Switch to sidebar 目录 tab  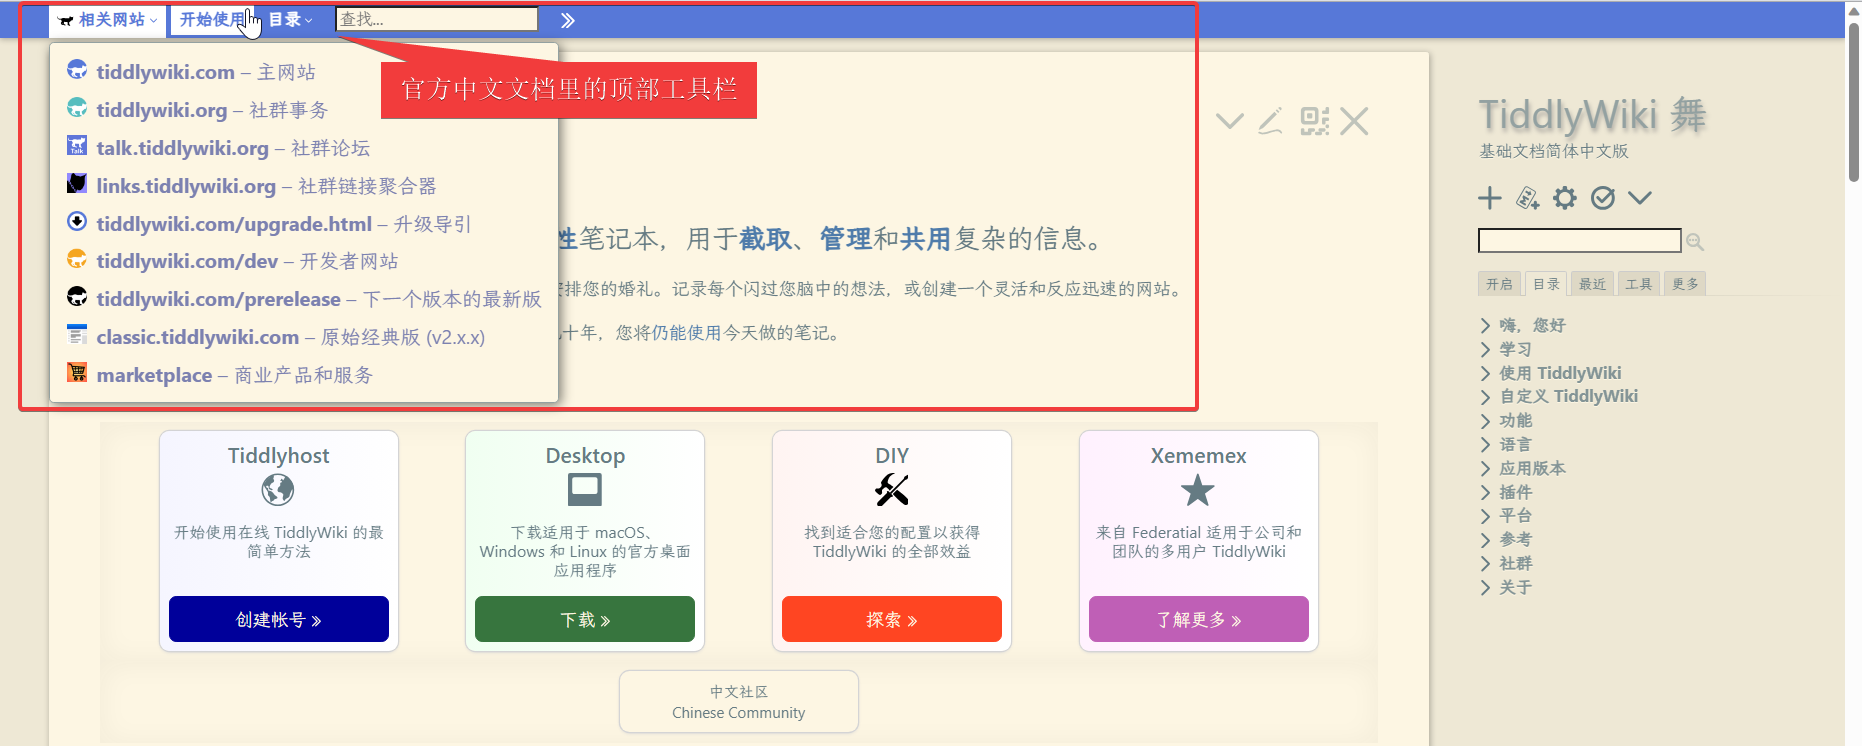1546,284
